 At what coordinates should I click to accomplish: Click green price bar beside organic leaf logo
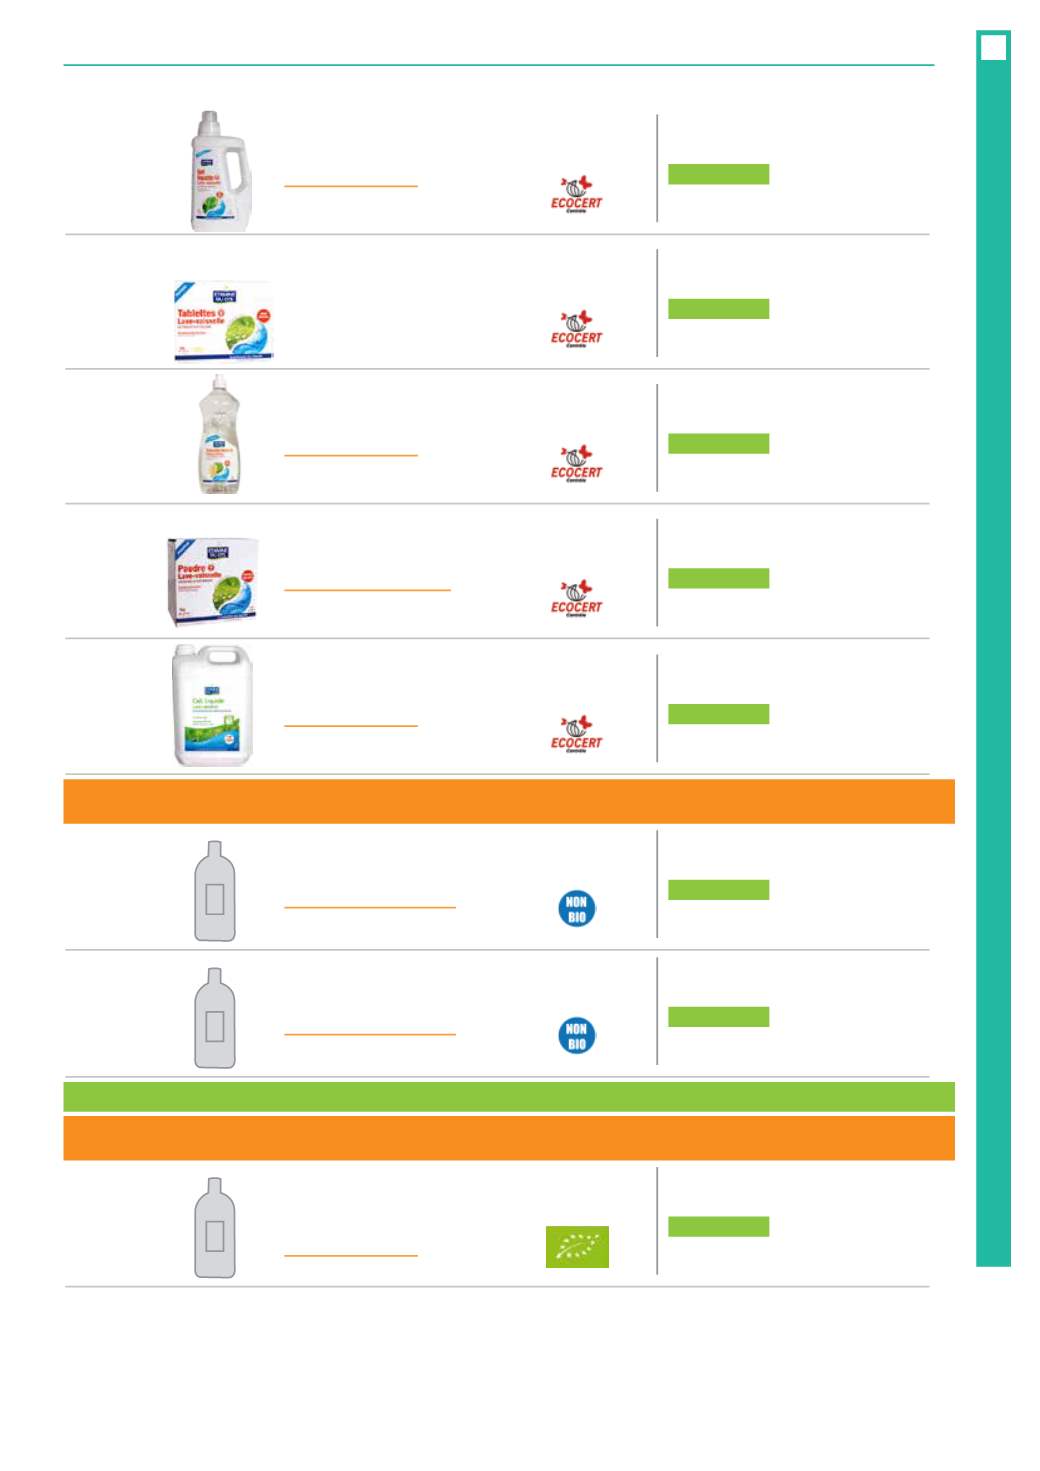(719, 1227)
